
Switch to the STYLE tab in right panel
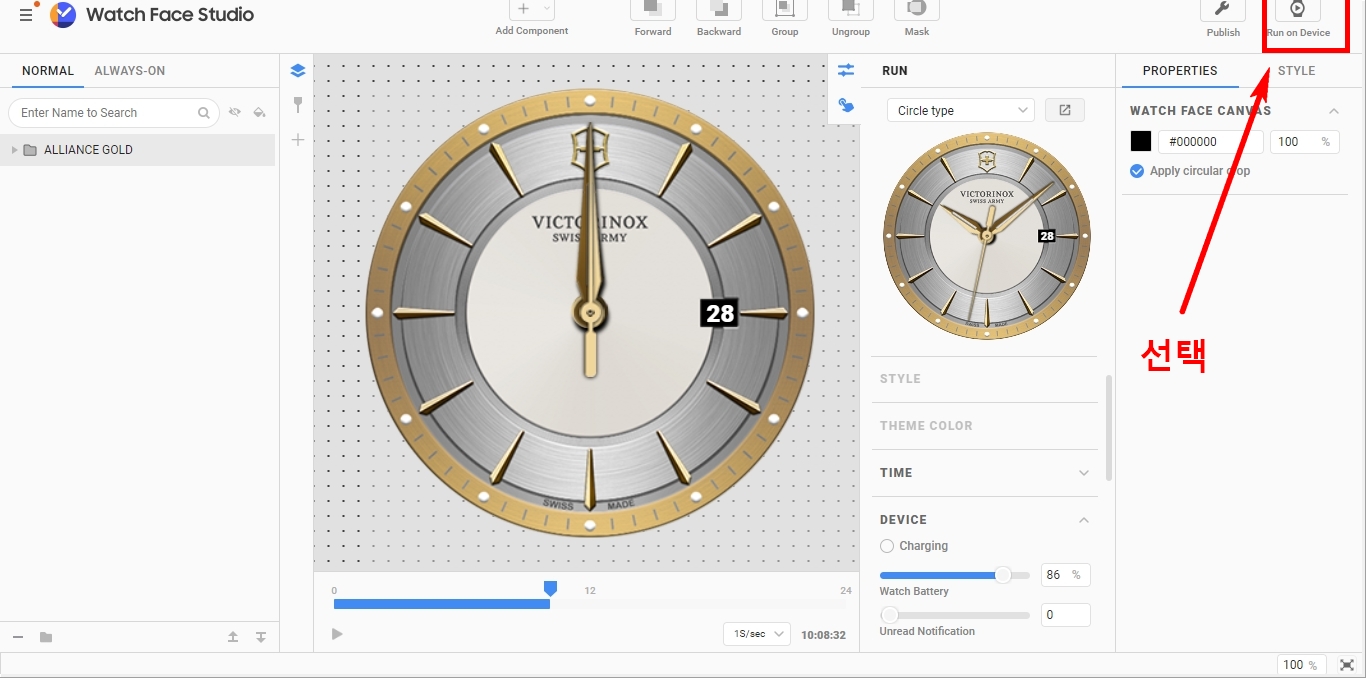pos(1296,71)
